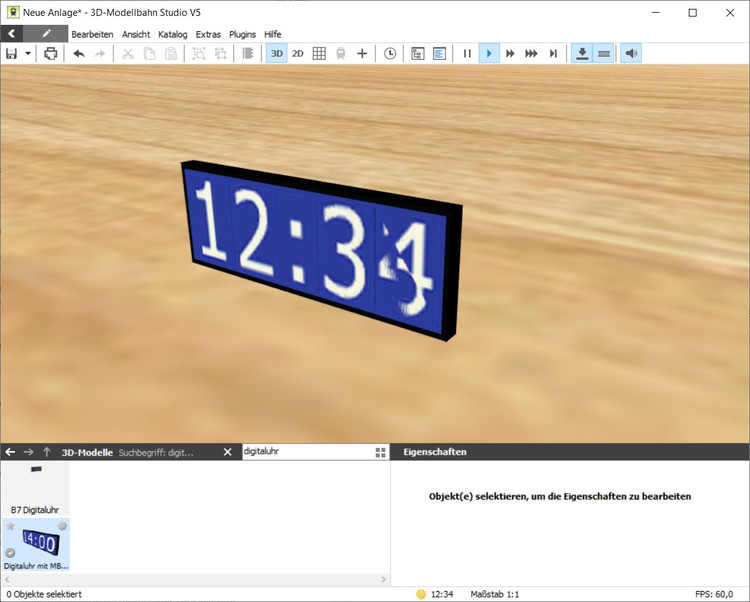Click the Paste clipboard icon
The height and width of the screenshot is (602, 750).
point(171,54)
